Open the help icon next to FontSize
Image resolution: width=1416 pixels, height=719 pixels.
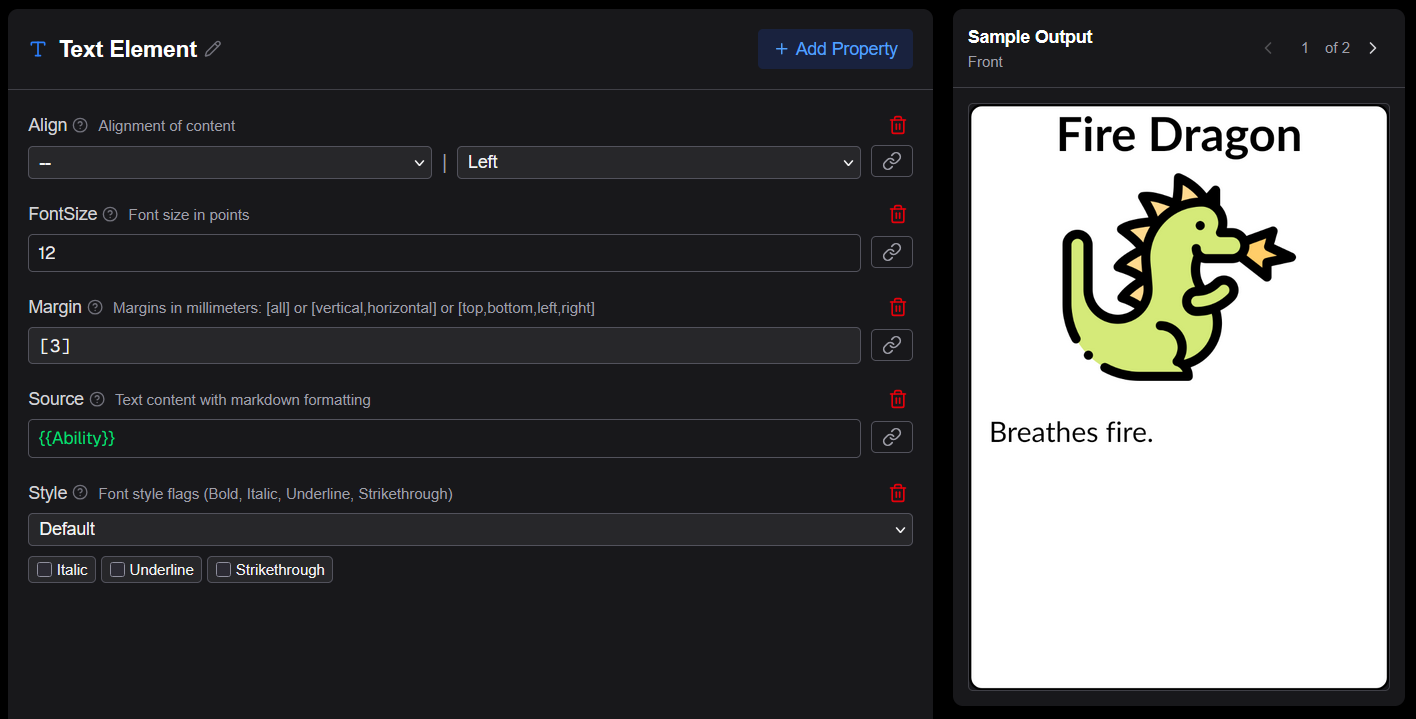[111, 214]
